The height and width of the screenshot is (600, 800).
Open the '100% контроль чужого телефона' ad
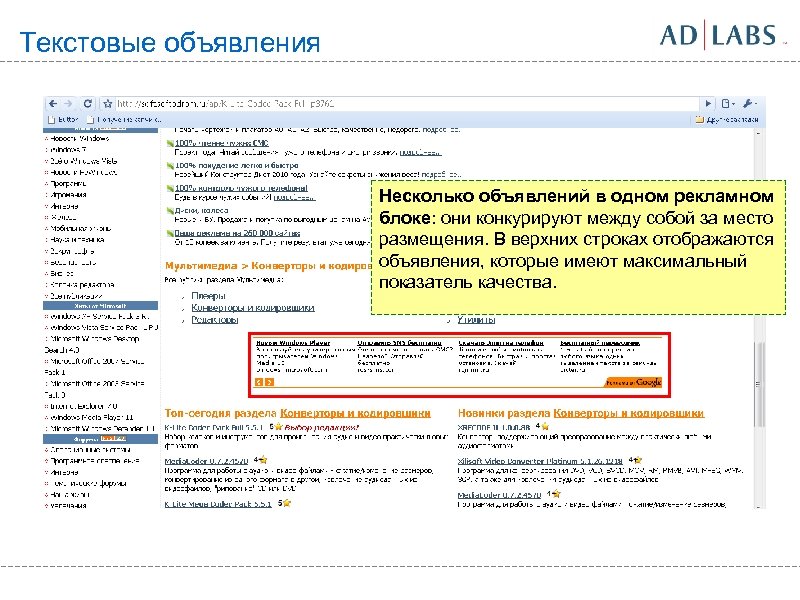tap(241, 188)
